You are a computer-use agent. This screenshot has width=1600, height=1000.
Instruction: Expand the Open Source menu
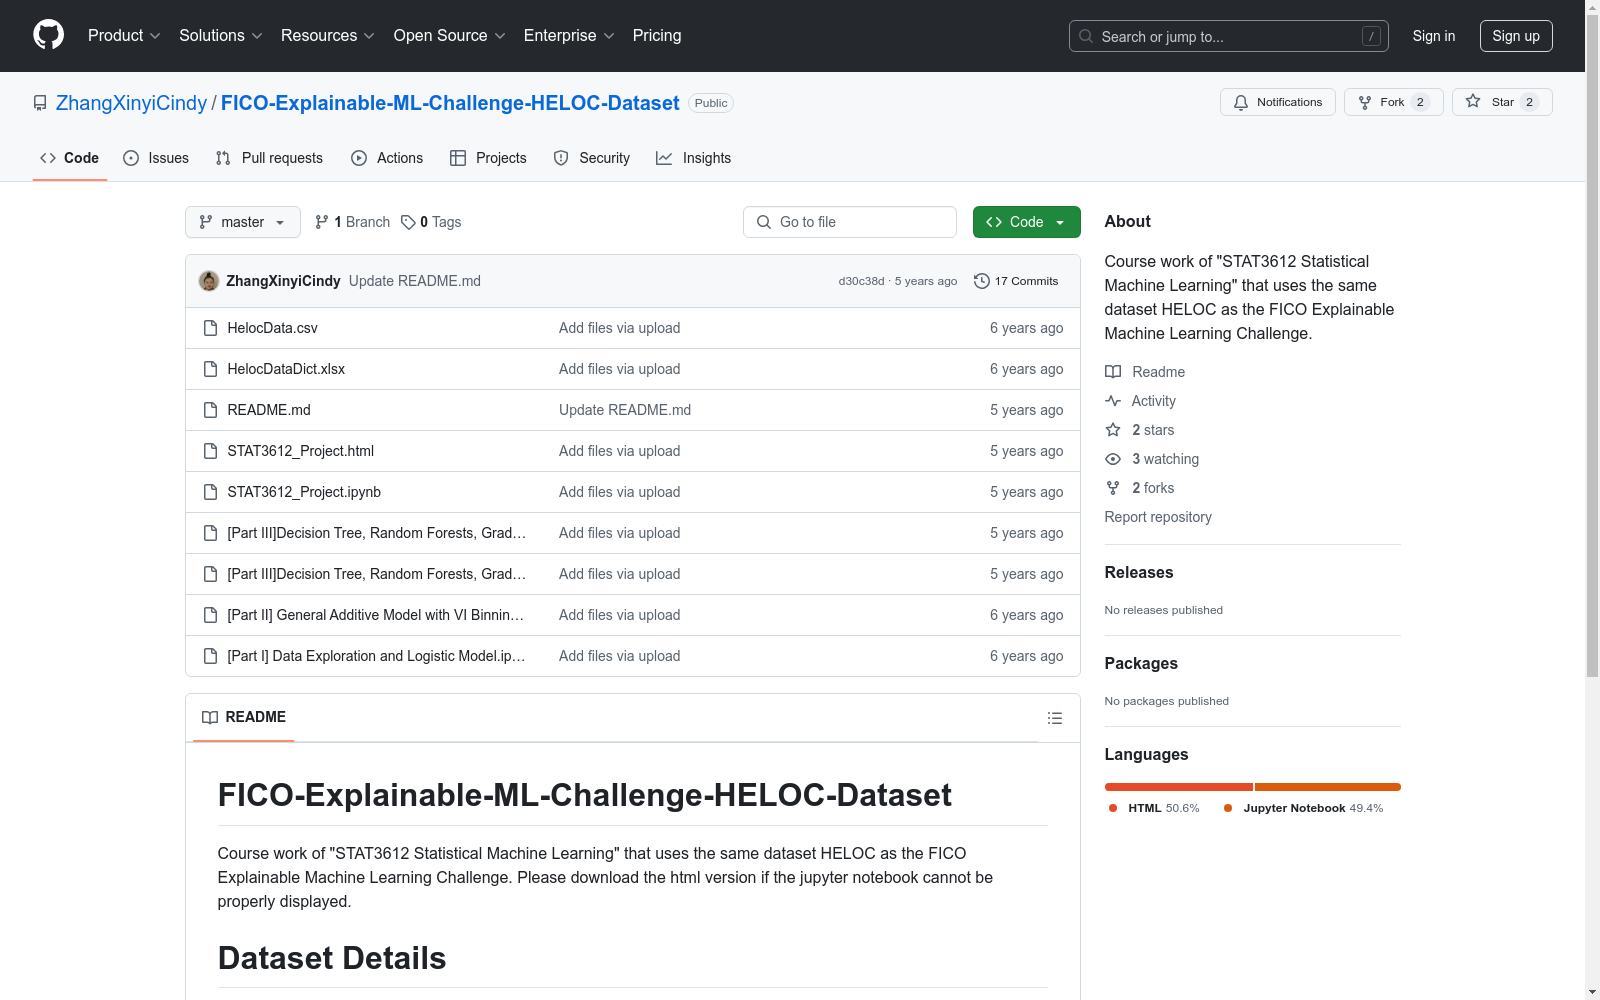click(450, 35)
